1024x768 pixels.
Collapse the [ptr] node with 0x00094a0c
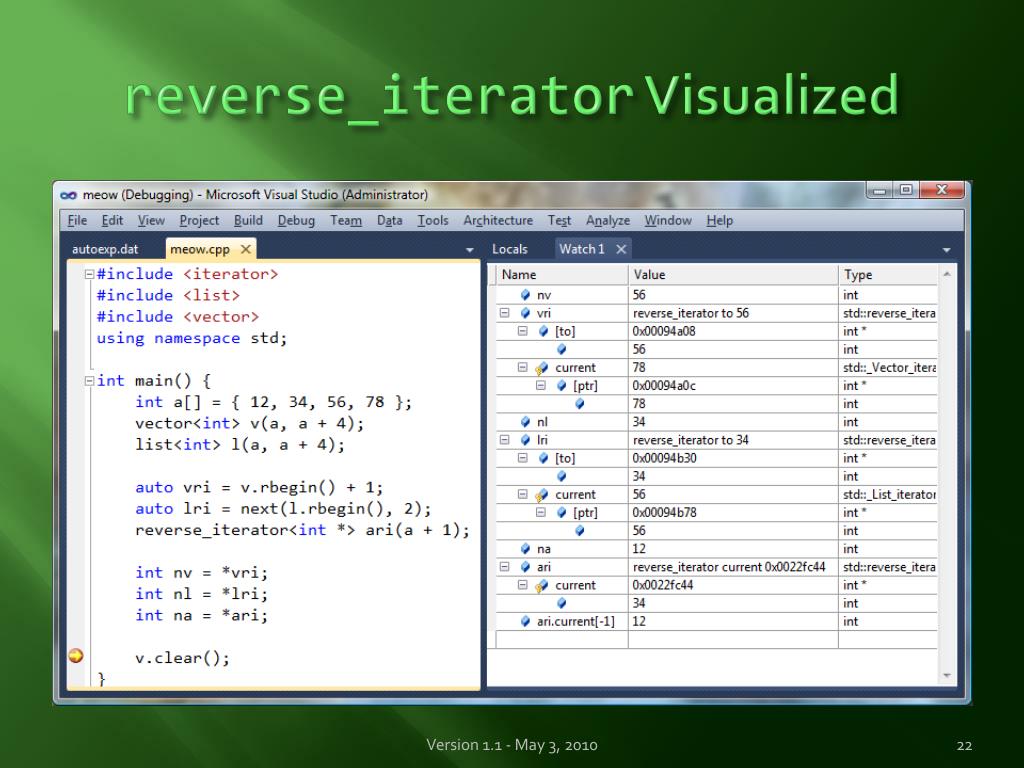541,385
